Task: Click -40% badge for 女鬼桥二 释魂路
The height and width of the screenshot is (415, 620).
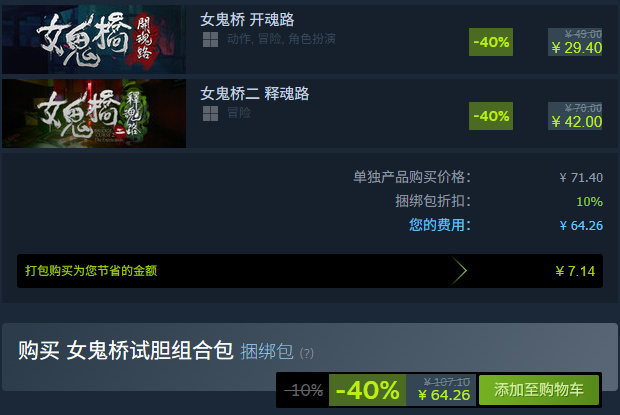Action: click(x=491, y=116)
